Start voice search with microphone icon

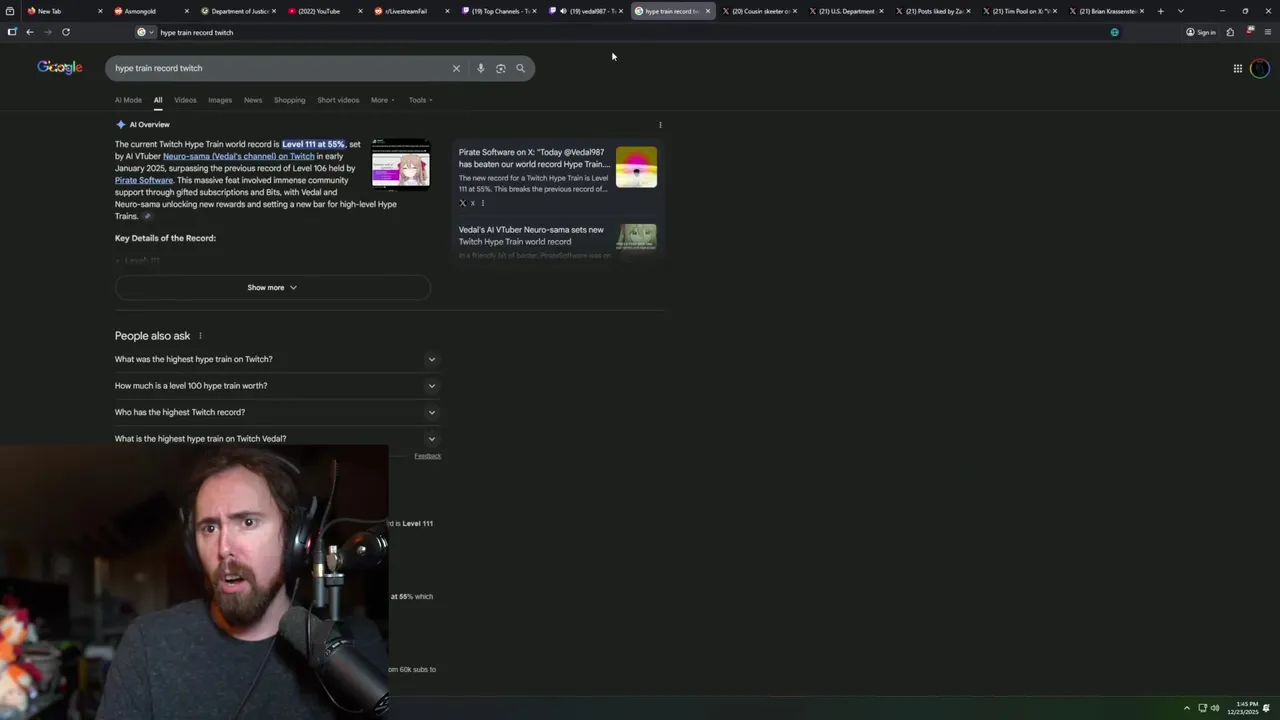(x=480, y=68)
